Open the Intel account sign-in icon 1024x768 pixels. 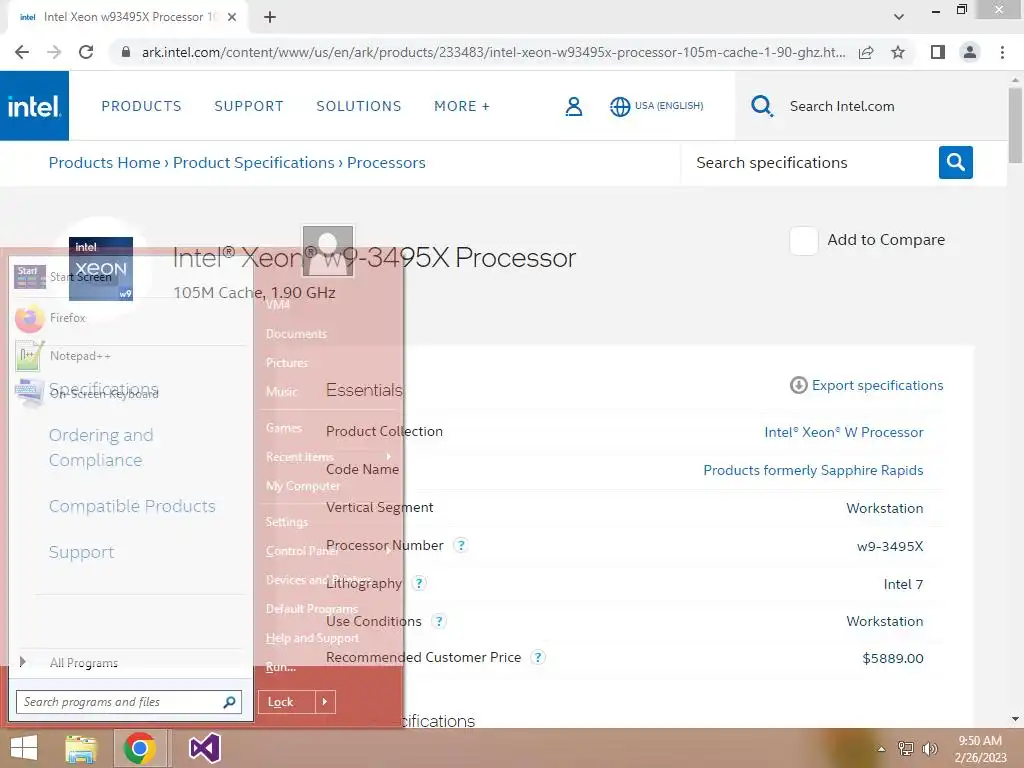coord(573,106)
